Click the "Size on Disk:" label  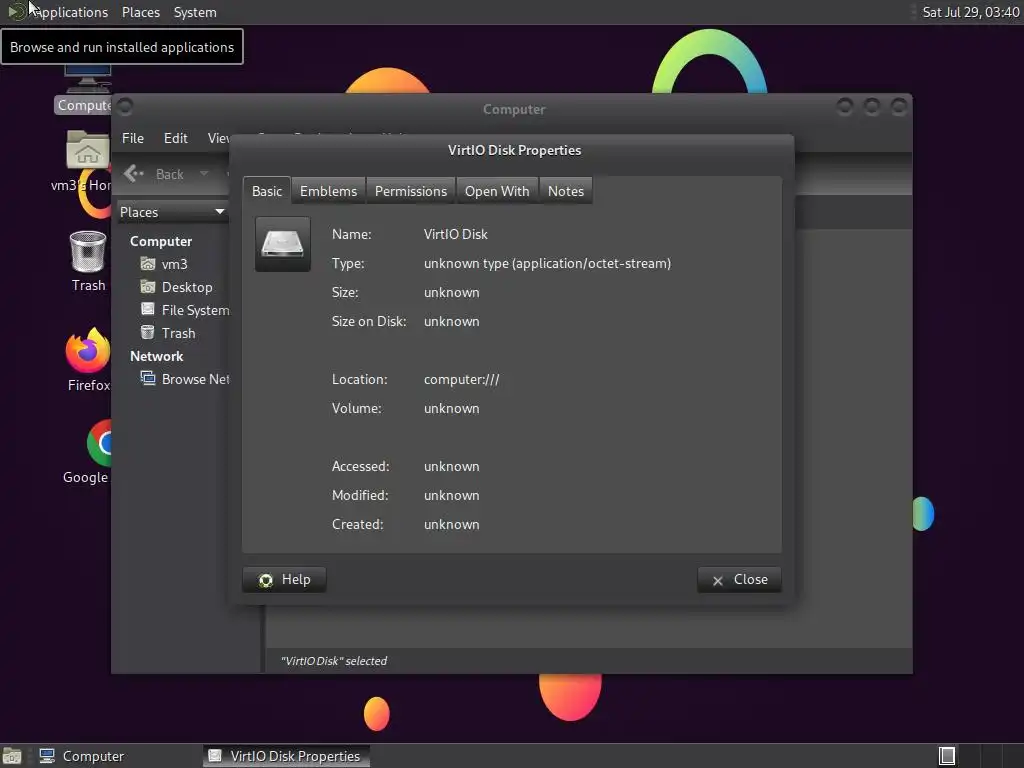[368, 321]
